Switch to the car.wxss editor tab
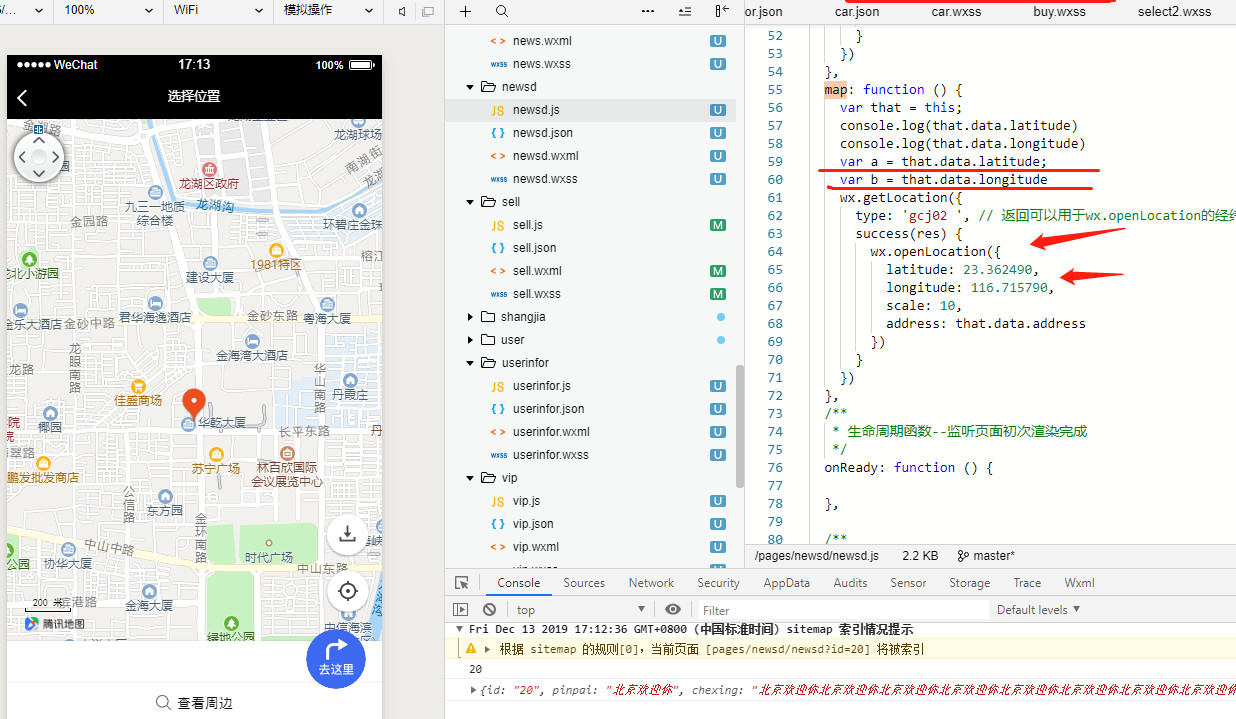 956,12
